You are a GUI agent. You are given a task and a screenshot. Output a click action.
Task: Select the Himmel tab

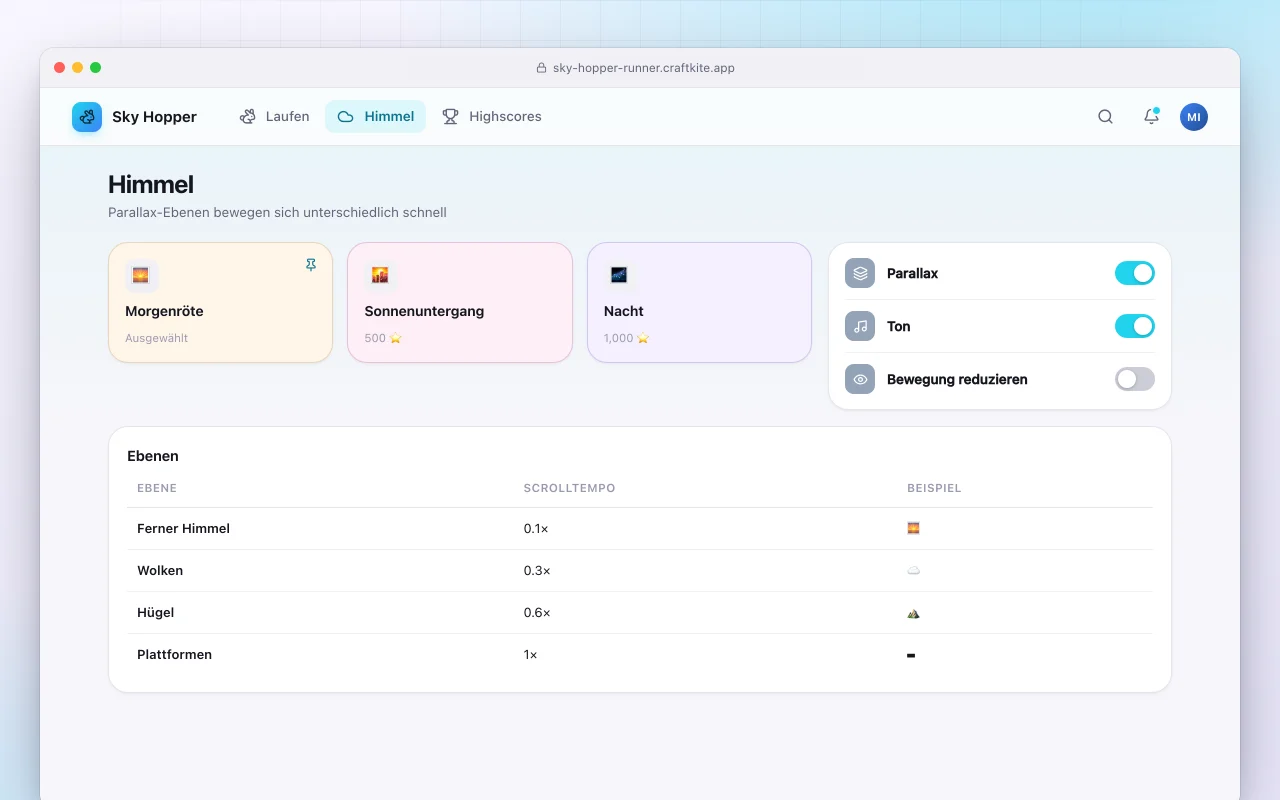376,117
